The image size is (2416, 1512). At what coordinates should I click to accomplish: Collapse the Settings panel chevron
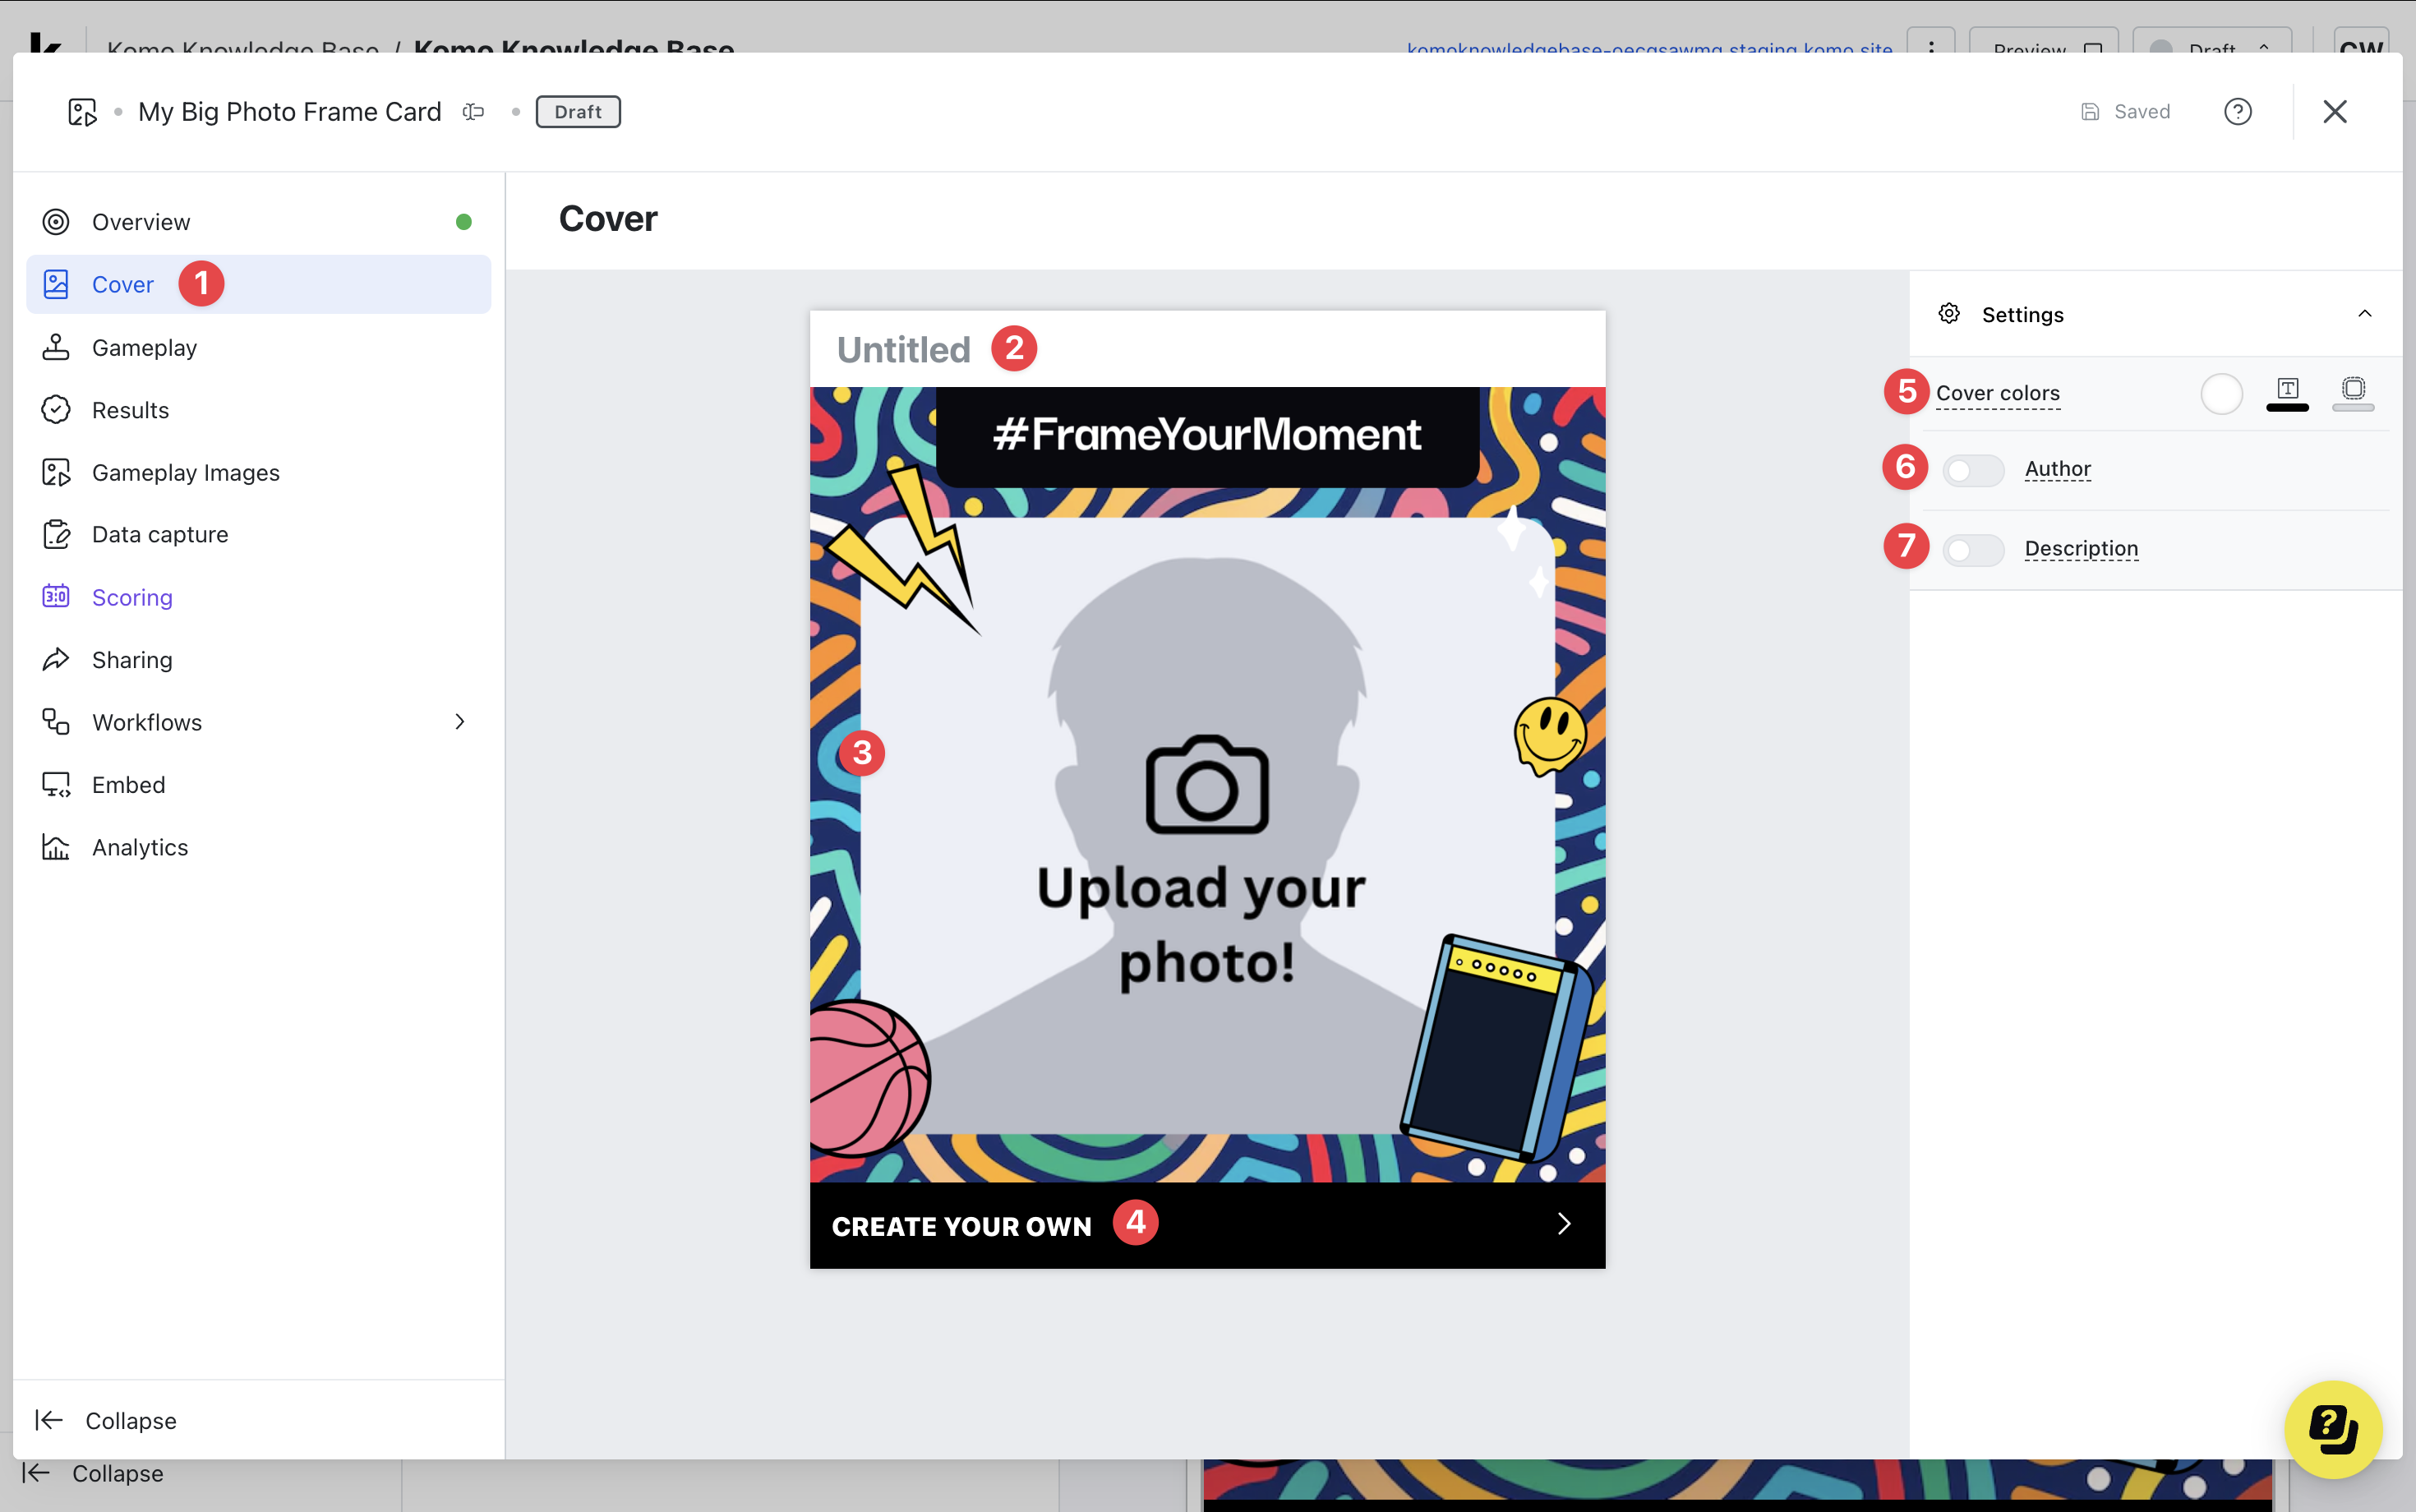coord(2364,314)
